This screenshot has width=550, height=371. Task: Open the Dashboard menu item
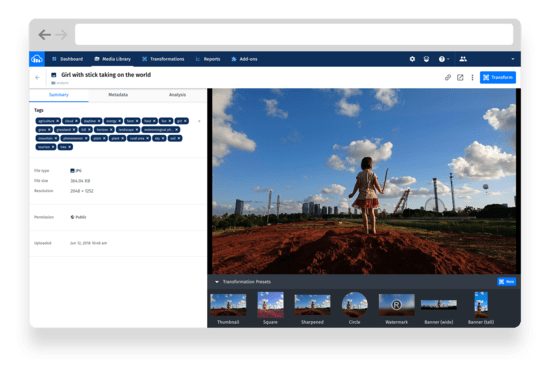click(x=67, y=59)
